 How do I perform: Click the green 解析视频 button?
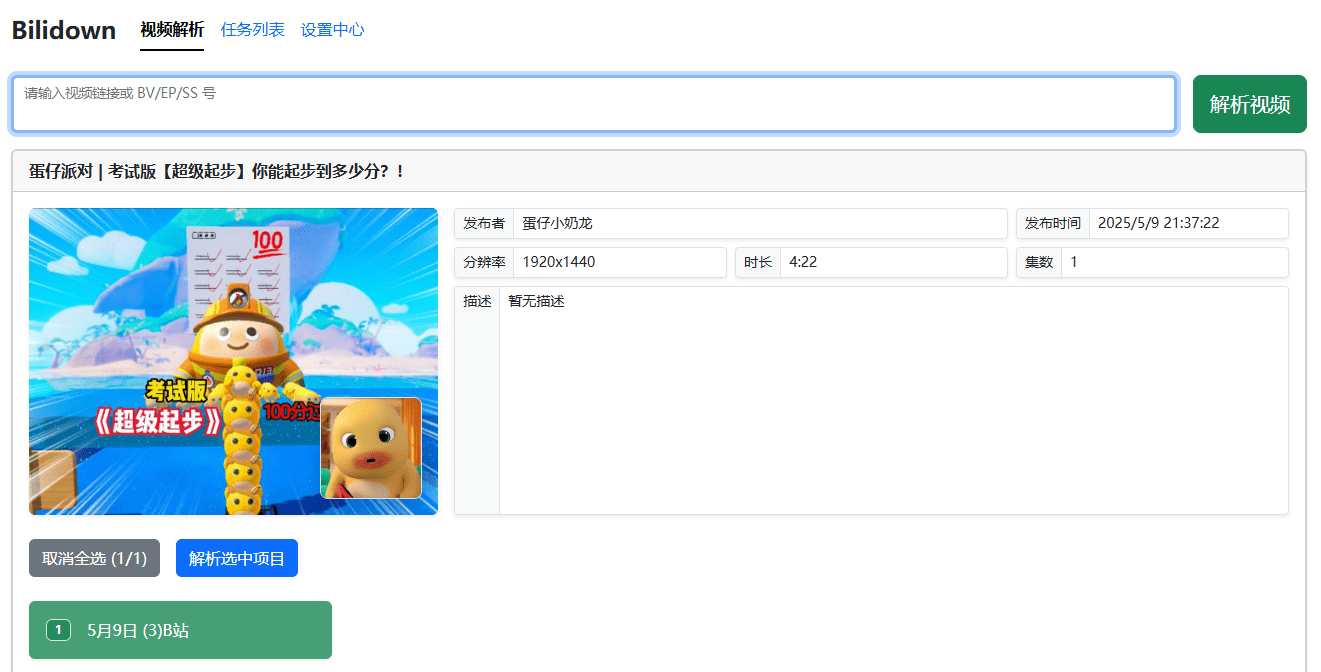coord(1249,103)
